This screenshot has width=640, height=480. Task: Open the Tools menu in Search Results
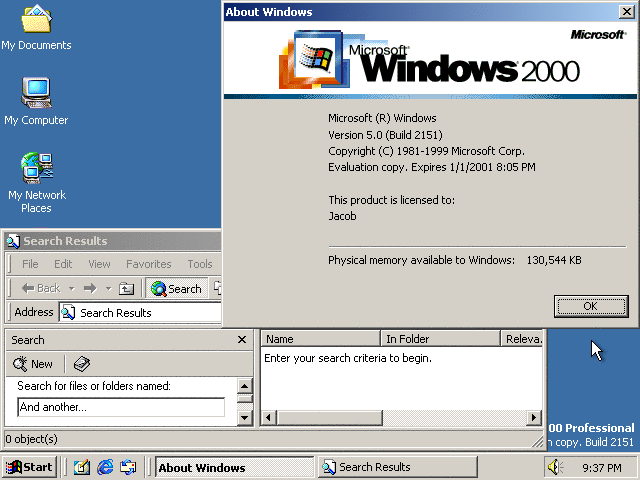pos(200,264)
